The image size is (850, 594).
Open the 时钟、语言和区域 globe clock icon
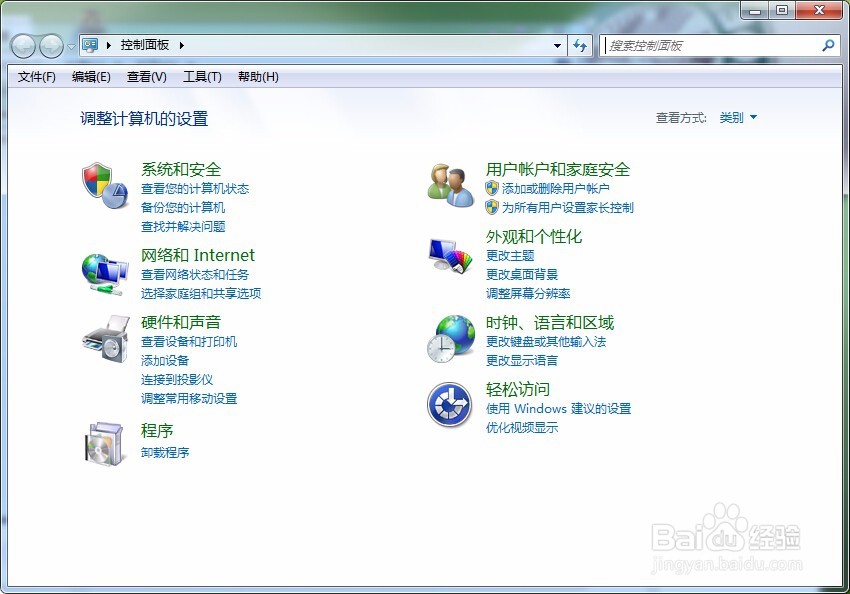(x=451, y=339)
